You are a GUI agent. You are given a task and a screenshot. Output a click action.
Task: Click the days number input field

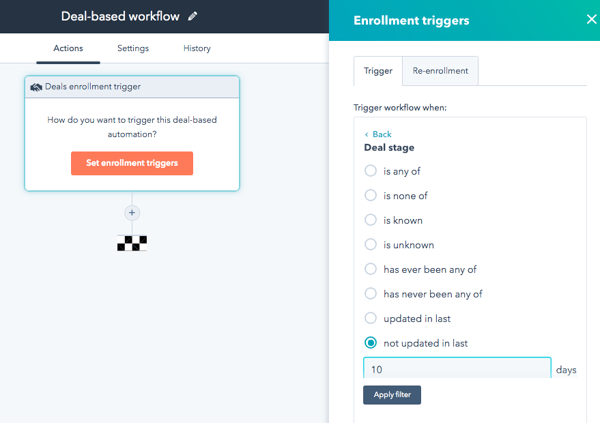pyautogui.click(x=456, y=369)
